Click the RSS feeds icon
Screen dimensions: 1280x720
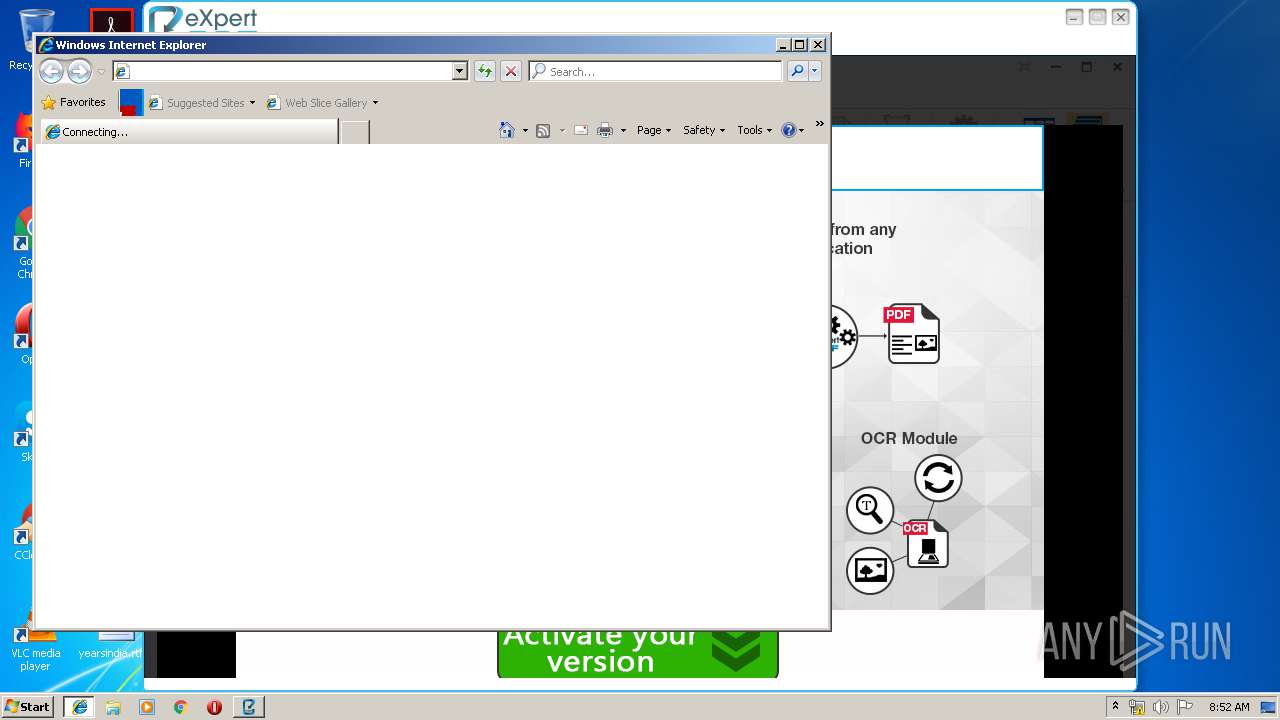543,130
